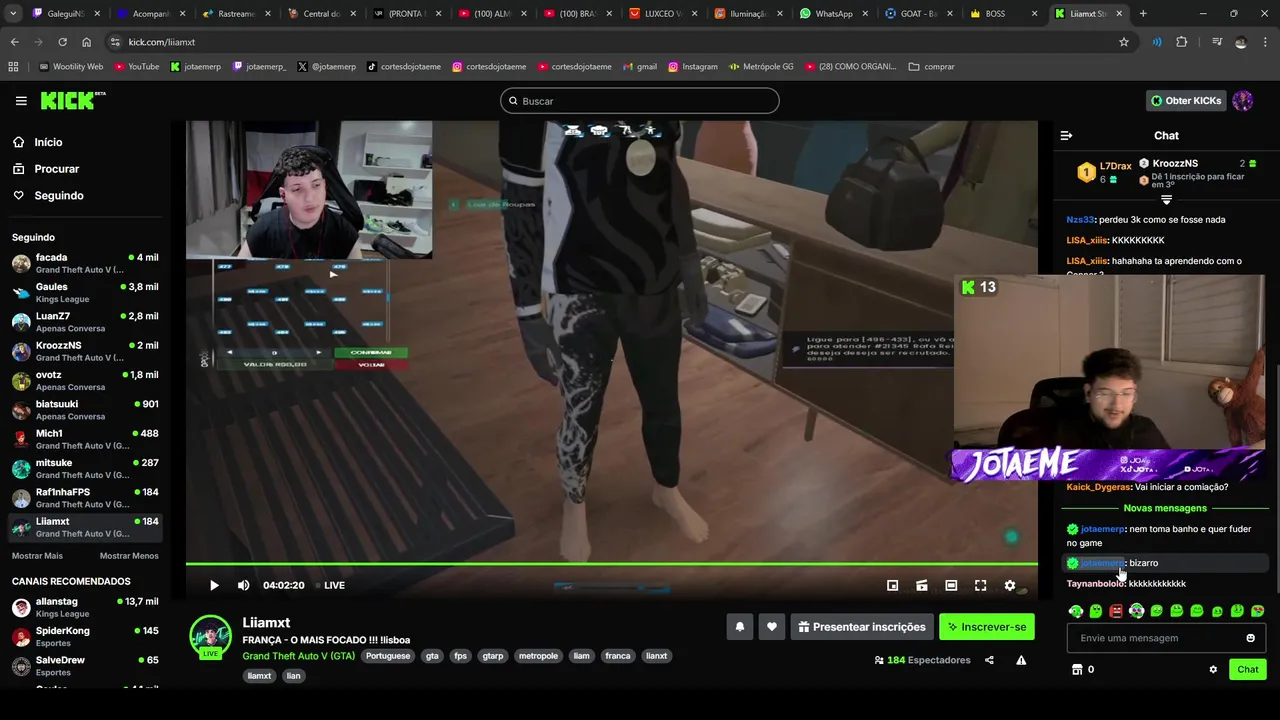Mute the stream volume icon
This screenshot has width=1280, height=720.
243,585
